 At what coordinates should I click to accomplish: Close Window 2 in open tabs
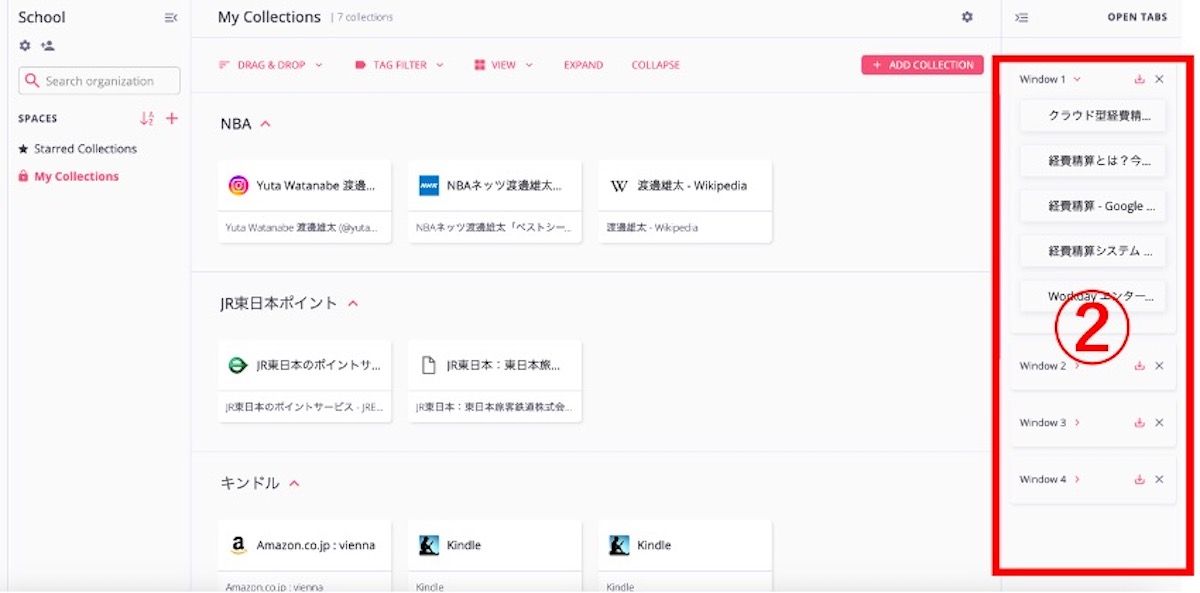tap(1159, 366)
